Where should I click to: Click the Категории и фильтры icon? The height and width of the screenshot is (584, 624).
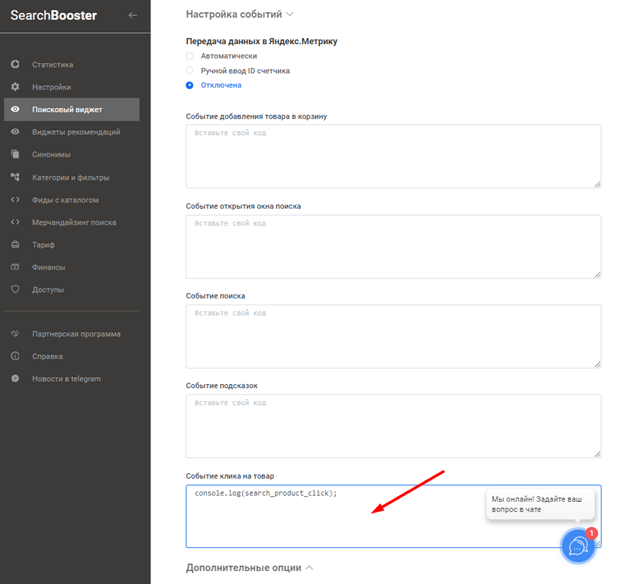coord(15,177)
